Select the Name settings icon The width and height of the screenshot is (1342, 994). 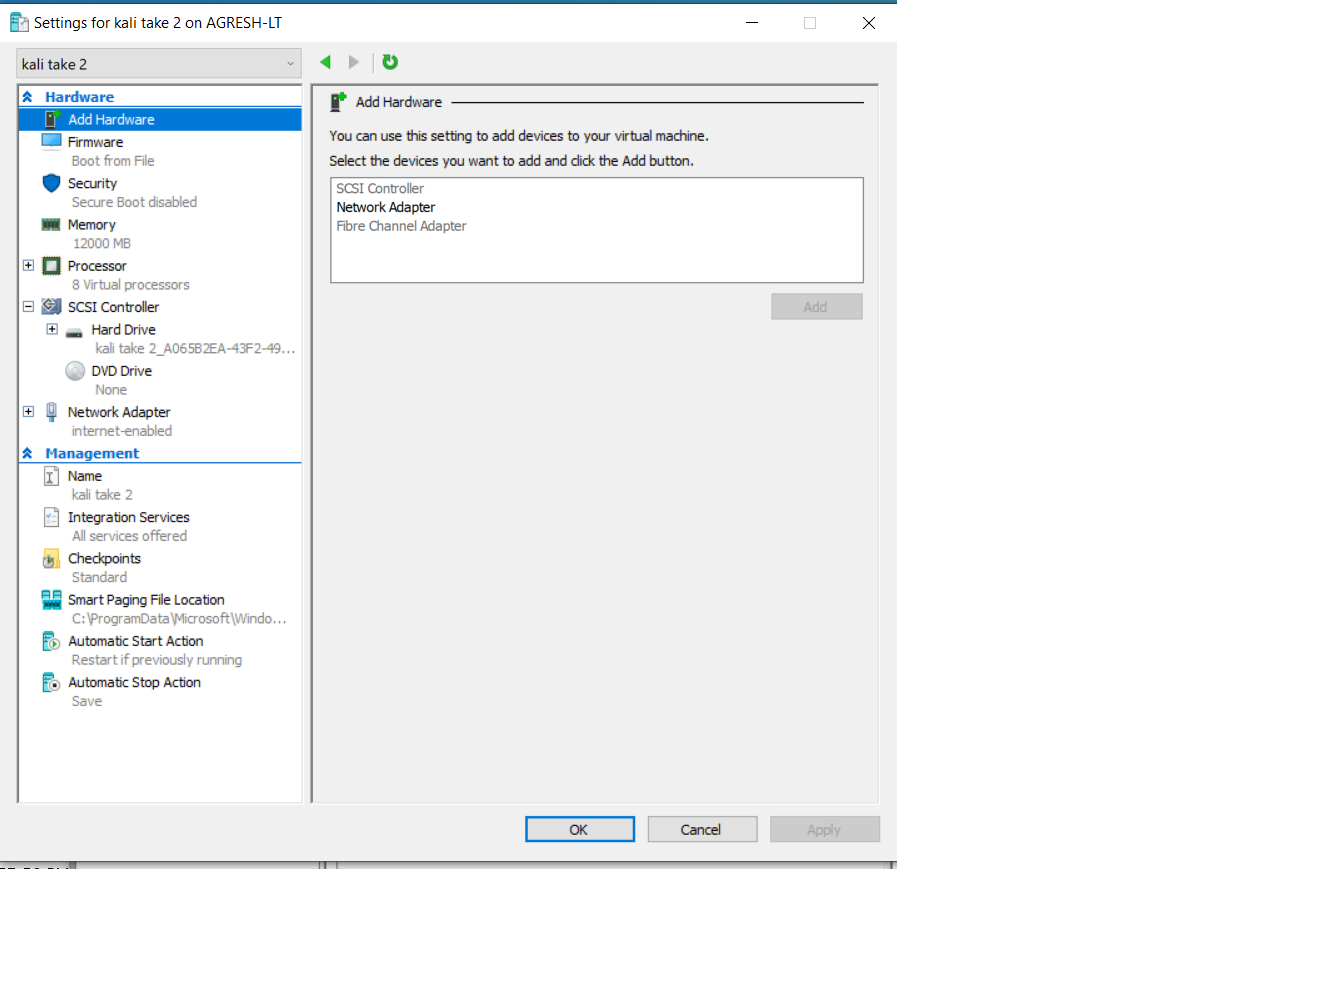[x=51, y=476]
